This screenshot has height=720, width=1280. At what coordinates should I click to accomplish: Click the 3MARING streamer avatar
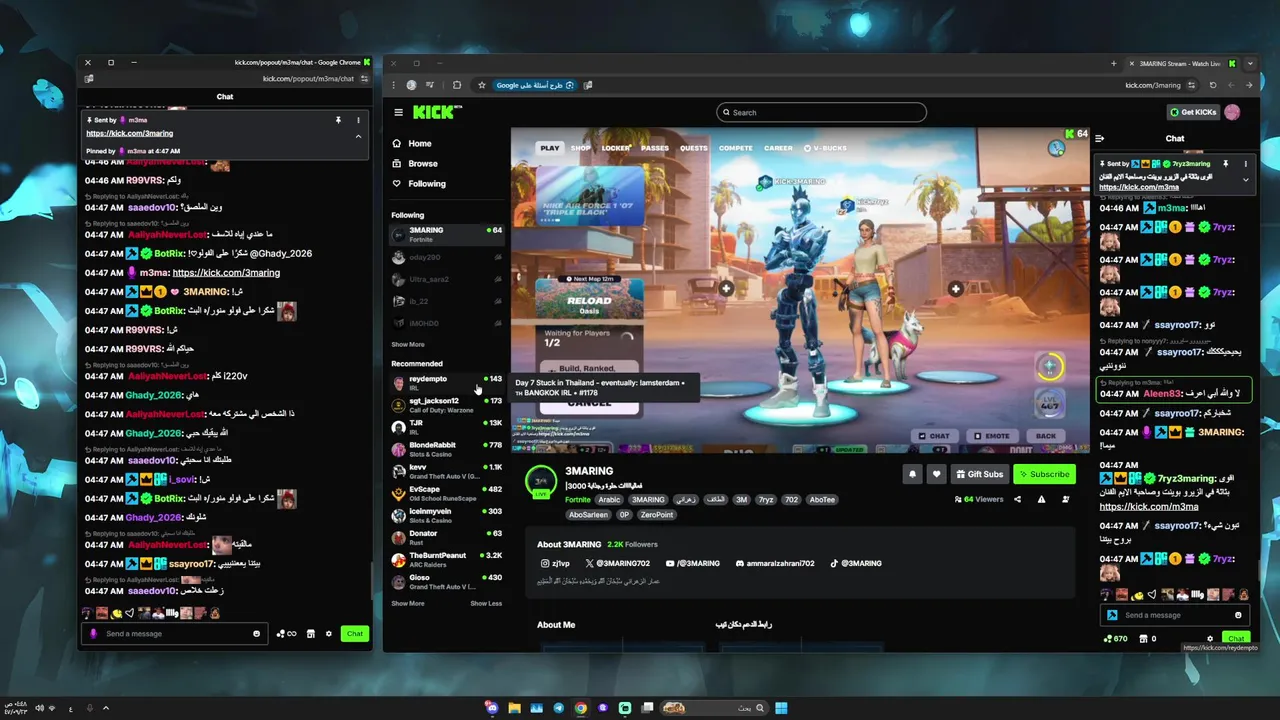point(541,481)
